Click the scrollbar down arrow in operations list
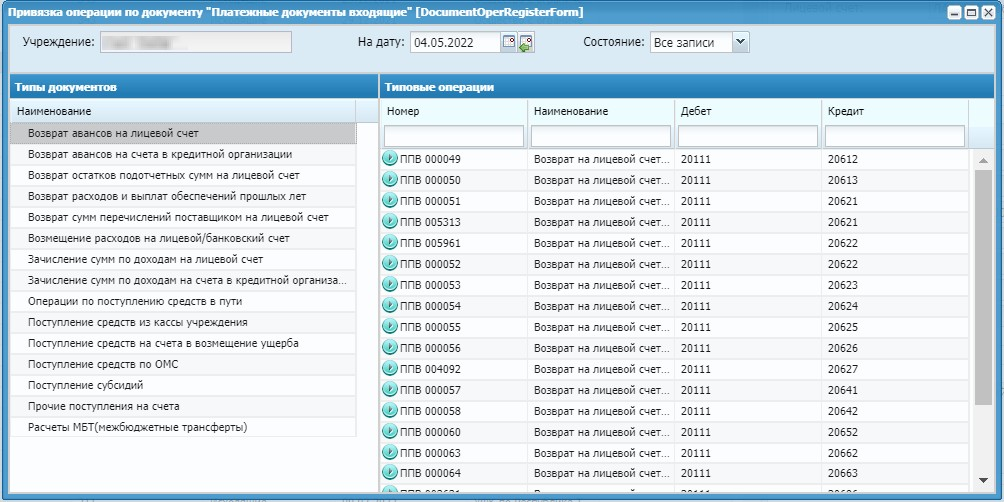The image size is (1004, 502). 983,480
